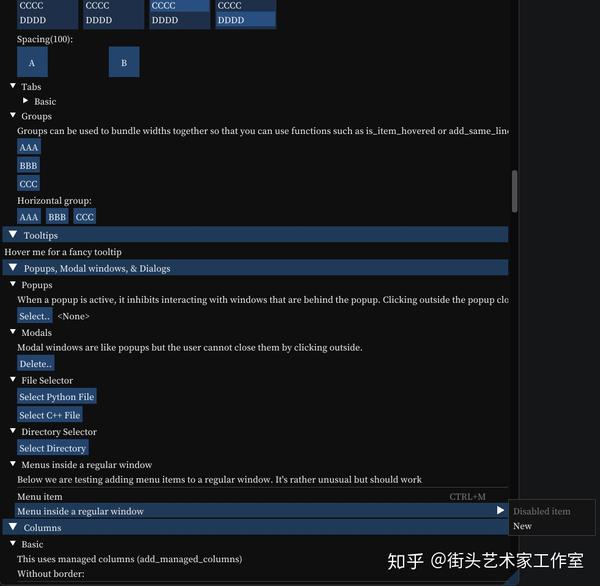This screenshot has height=586, width=600.
Task: Collapse the Popups tree node
Action: [x=13, y=284]
